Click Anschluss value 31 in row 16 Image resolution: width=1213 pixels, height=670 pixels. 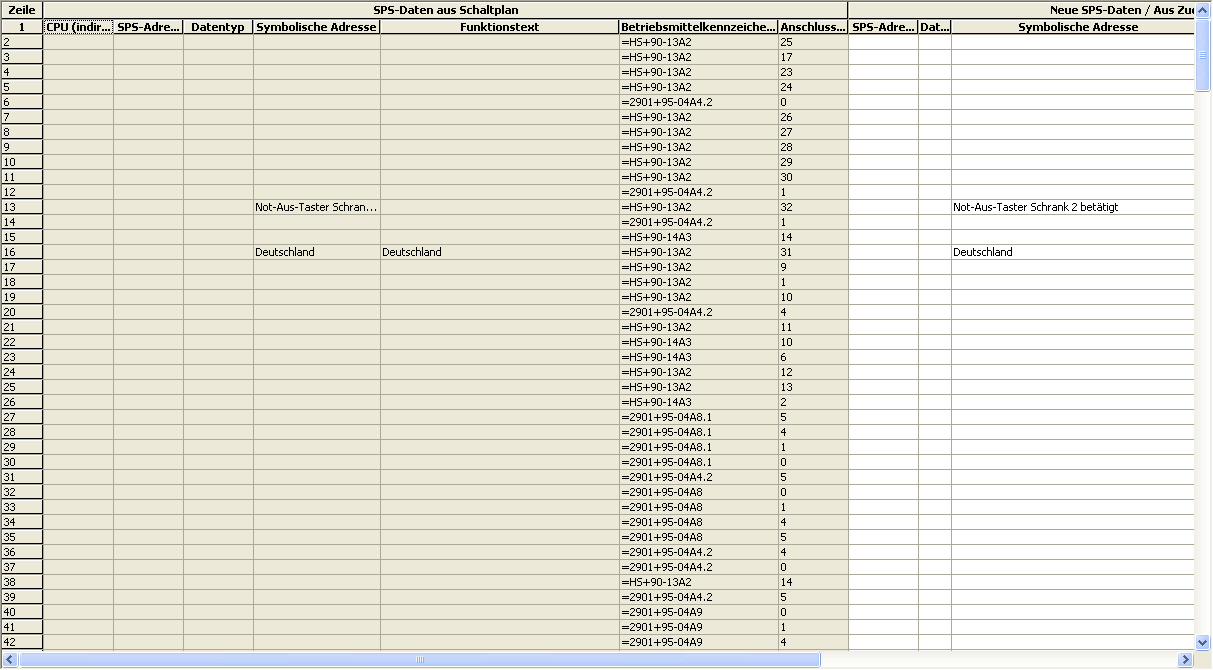tap(813, 252)
